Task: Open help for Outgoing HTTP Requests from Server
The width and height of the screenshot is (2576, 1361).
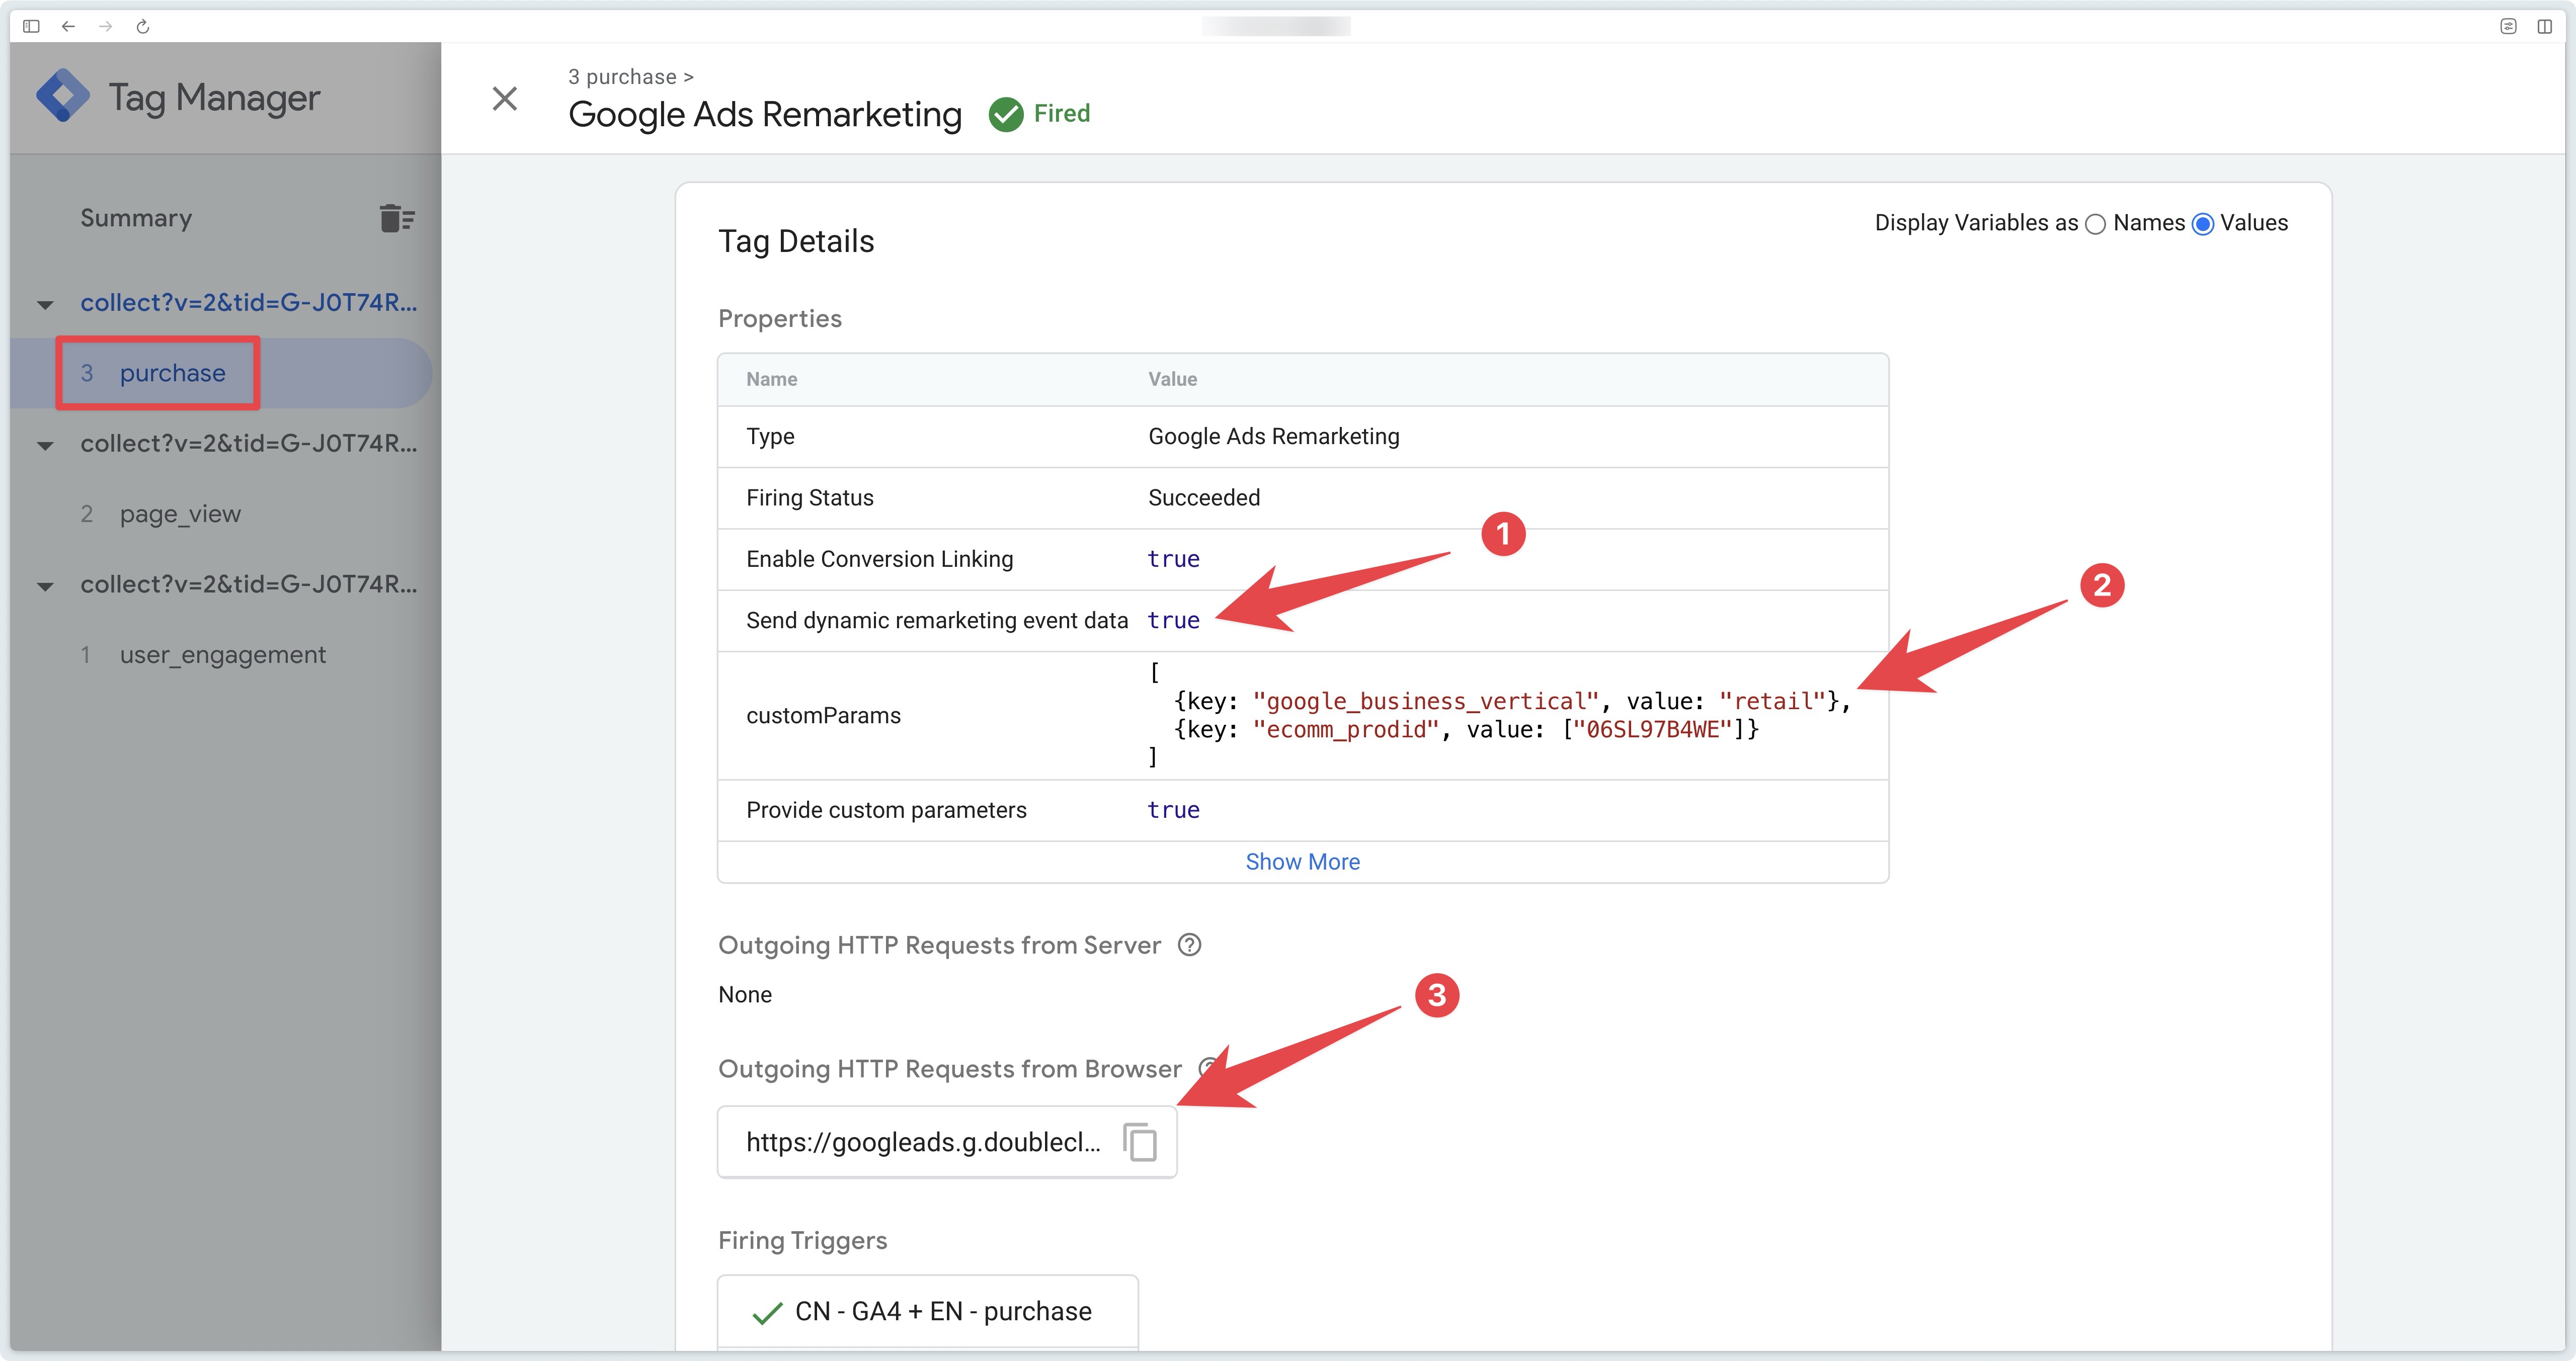Action: (x=1189, y=945)
